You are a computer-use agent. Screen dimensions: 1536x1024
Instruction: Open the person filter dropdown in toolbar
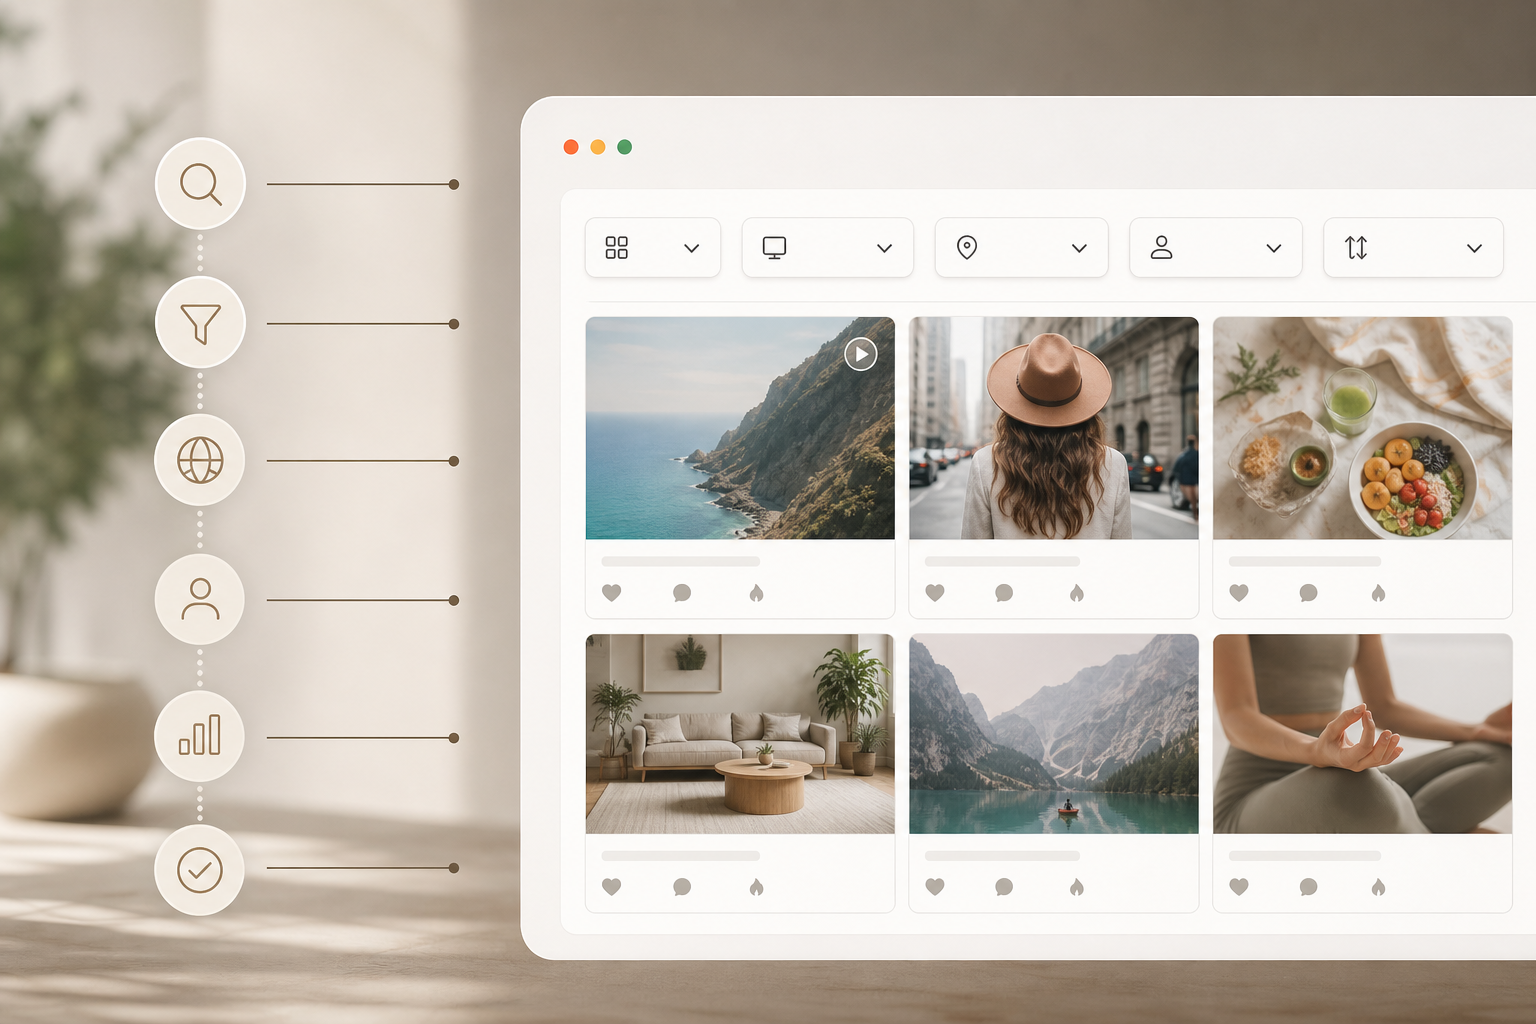(1216, 247)
